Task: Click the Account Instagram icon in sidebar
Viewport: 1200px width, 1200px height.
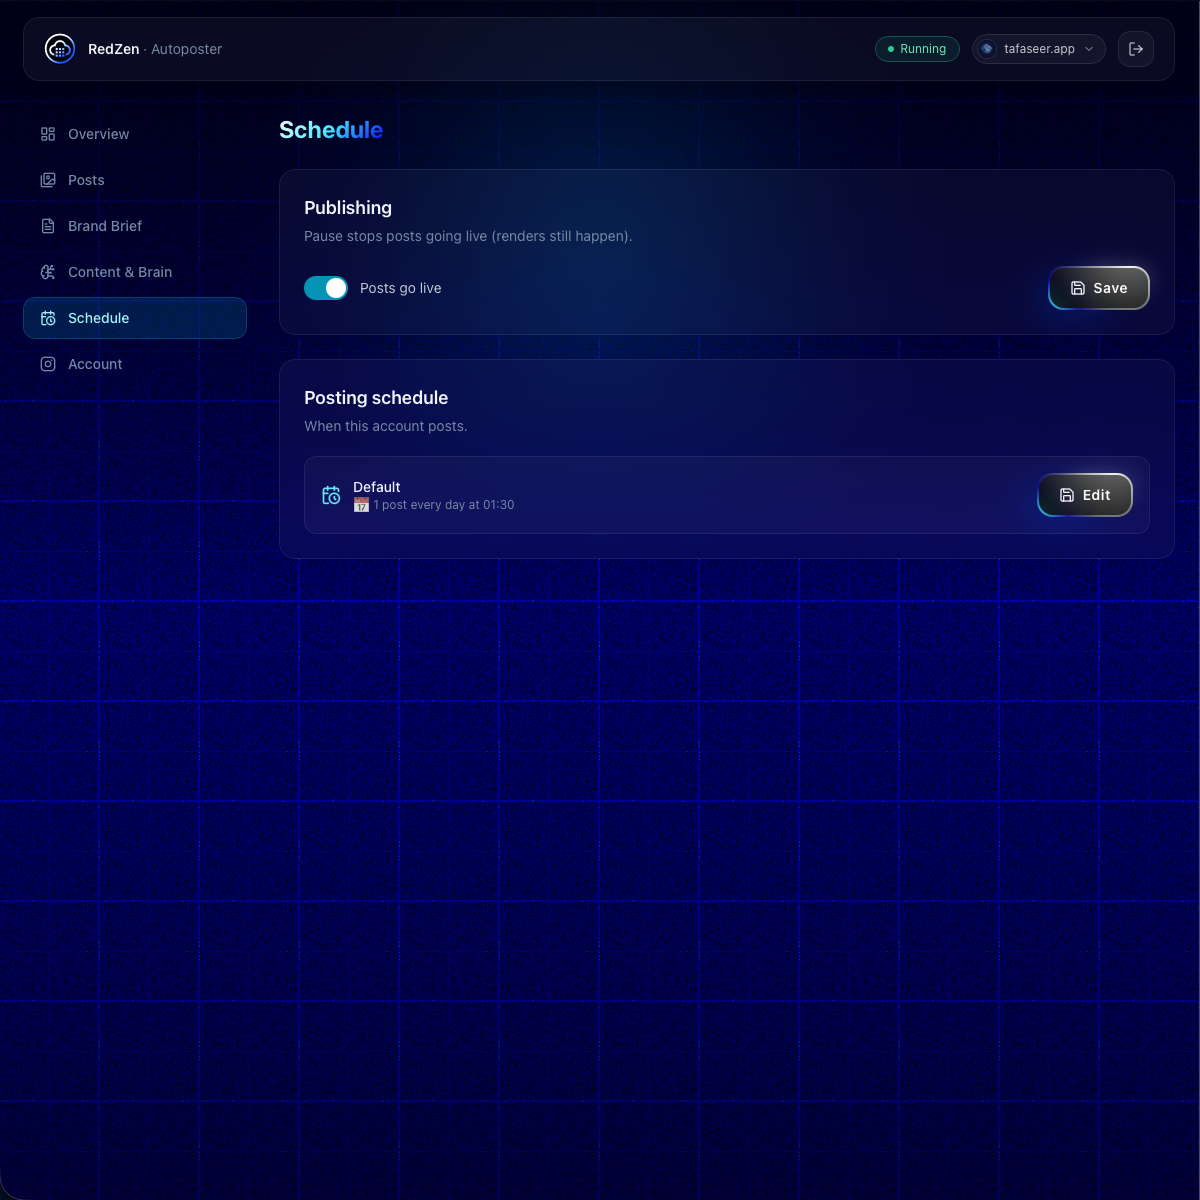Action: [x=48, y=364]
